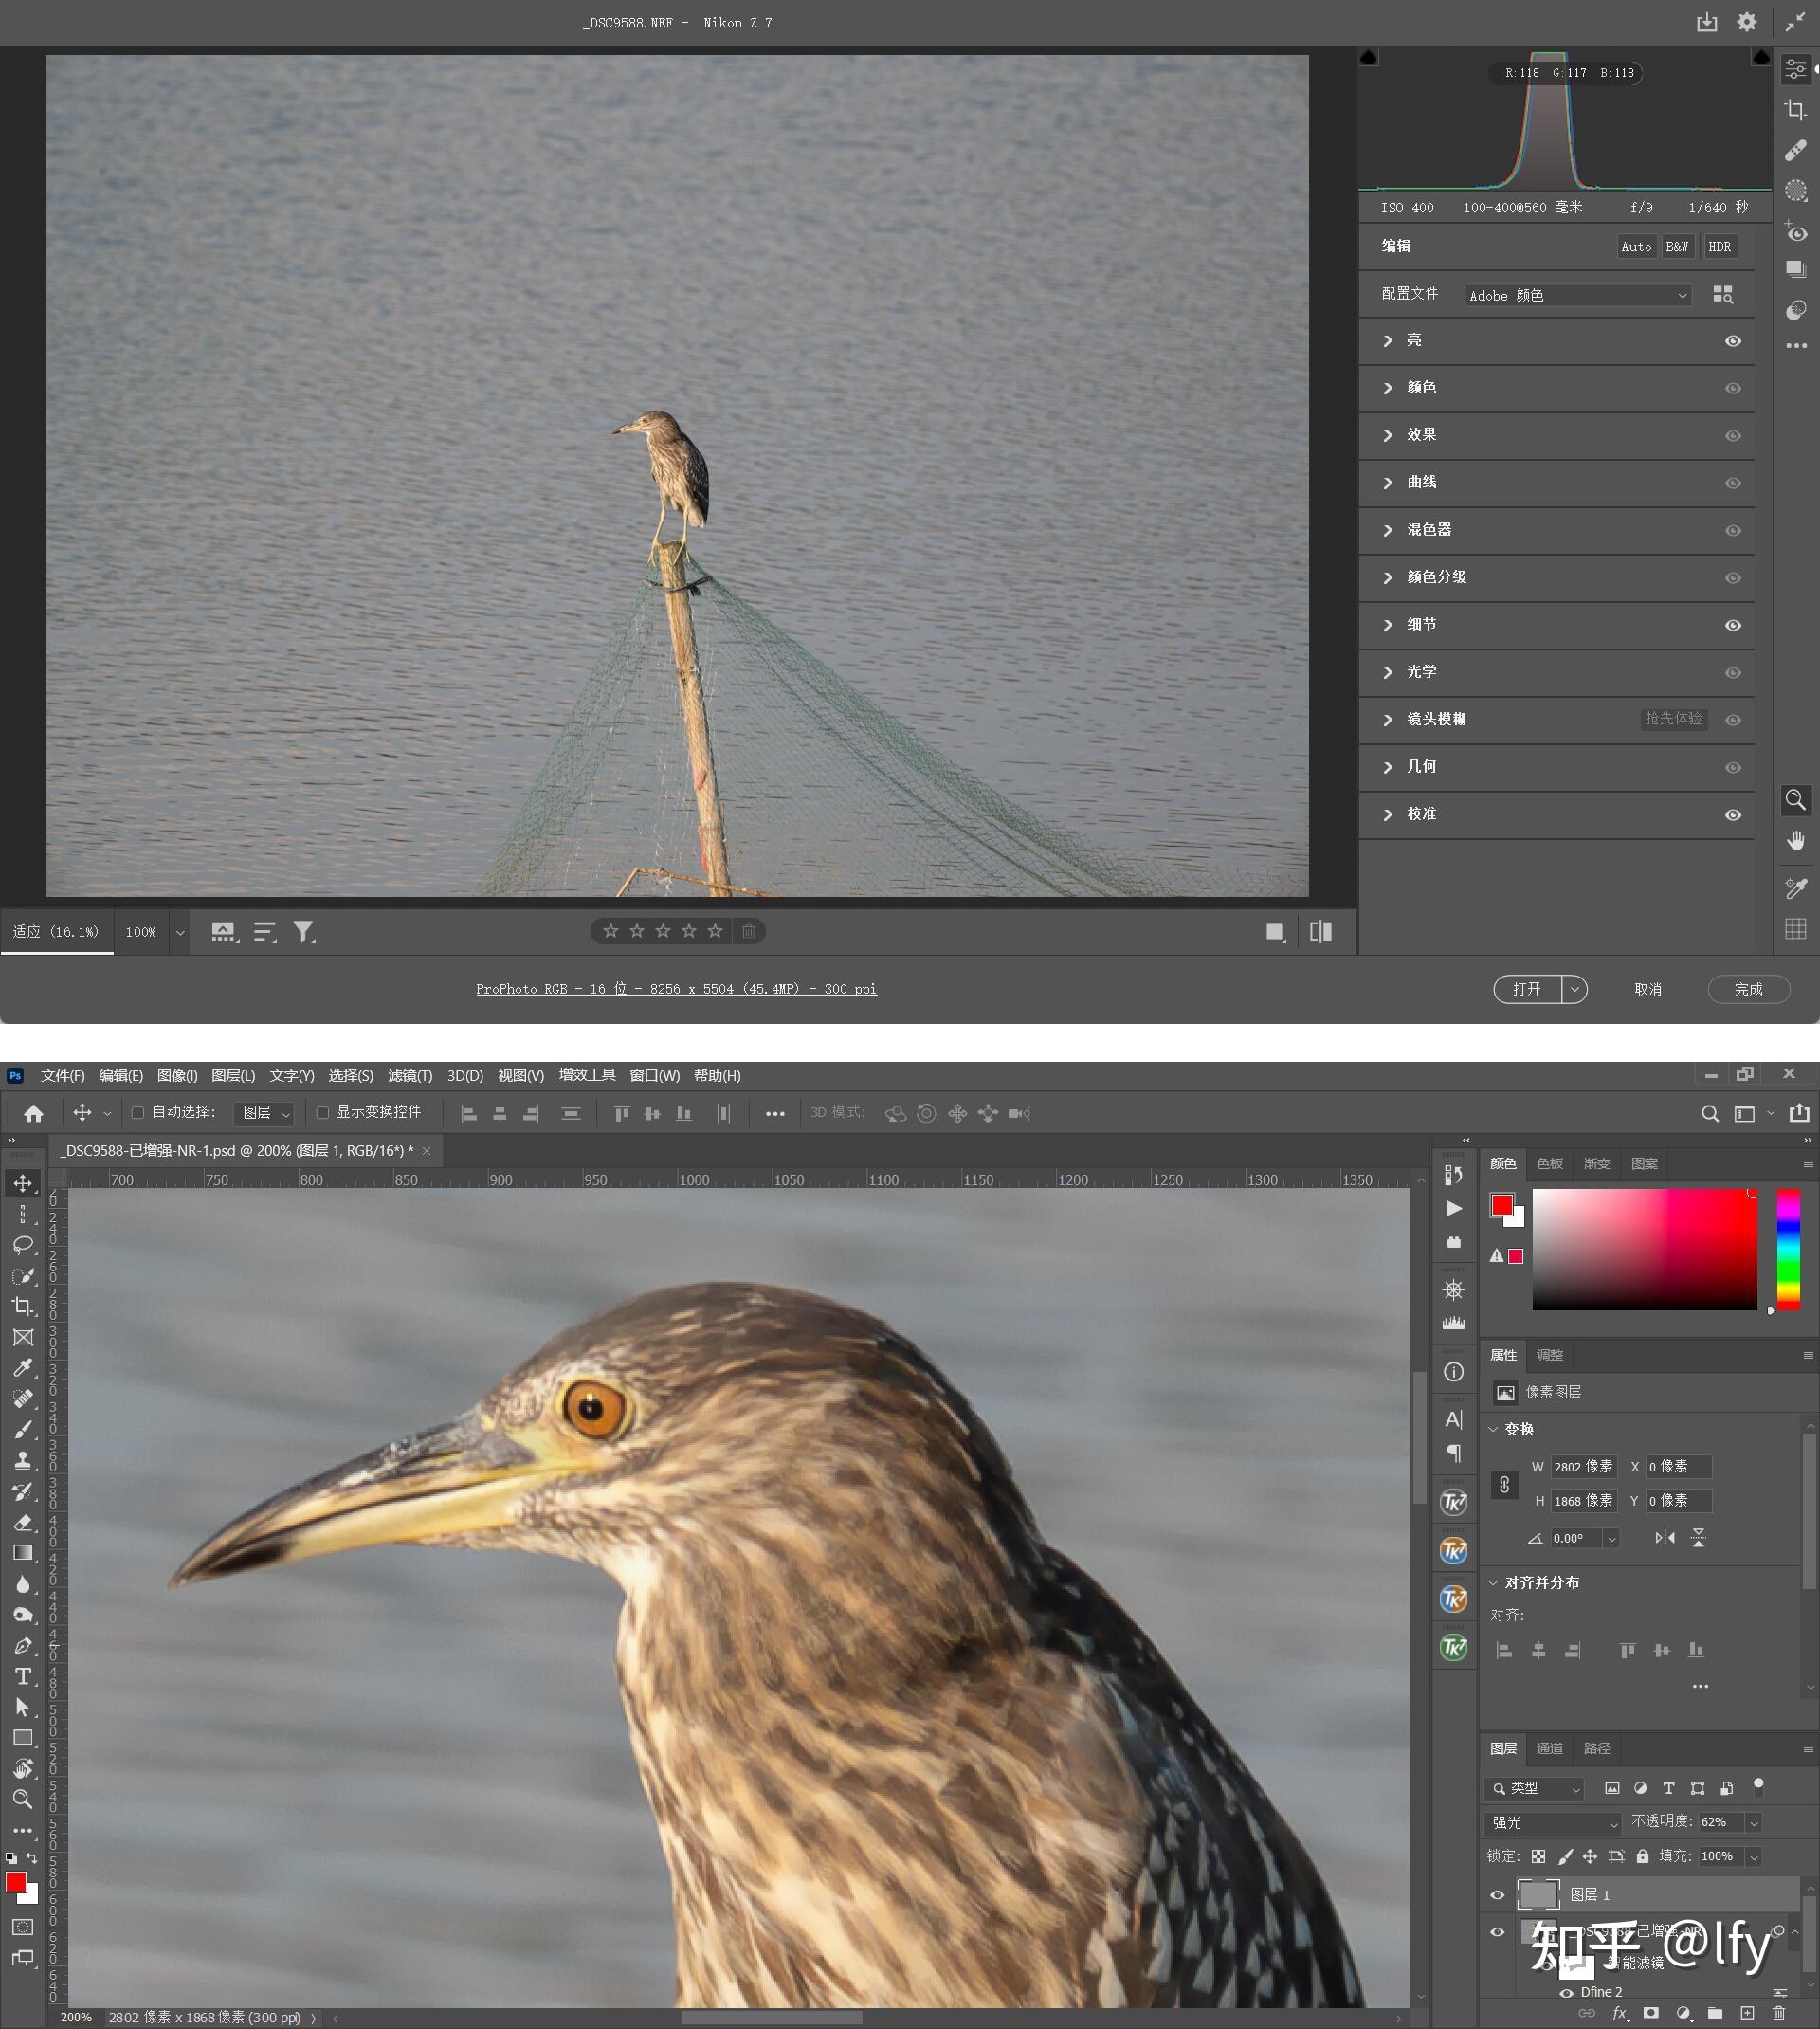1820x2029 pixels.
Task: Enable the 自动选择 checkbox
Action: 138,1112
